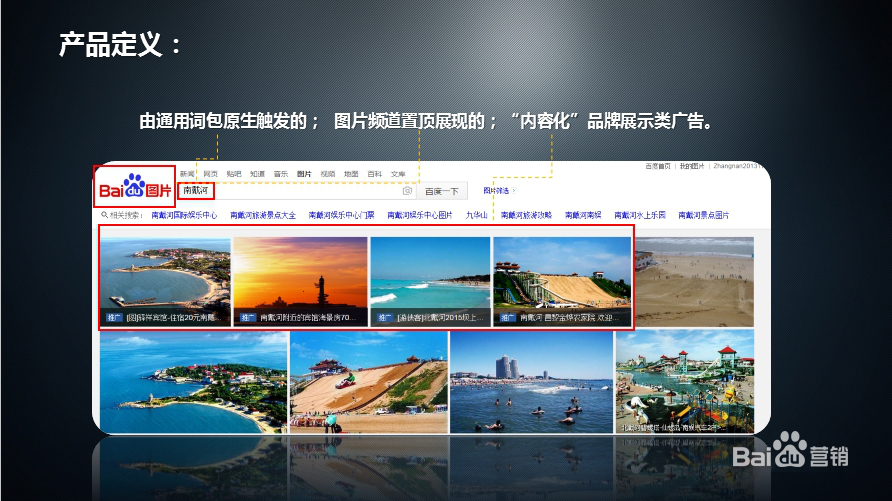
Task: Click the search field containing 南戴河
Action: (290, 191)
